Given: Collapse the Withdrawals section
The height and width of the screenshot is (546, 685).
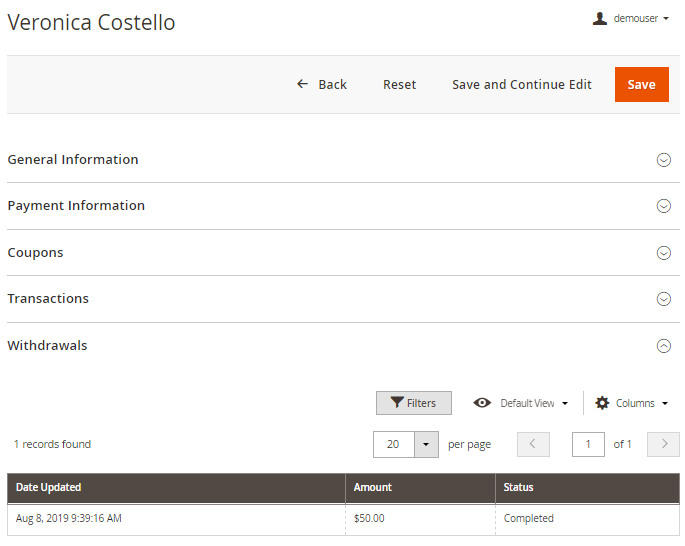Looking at the screenshot, I should (x=663, y=346).
